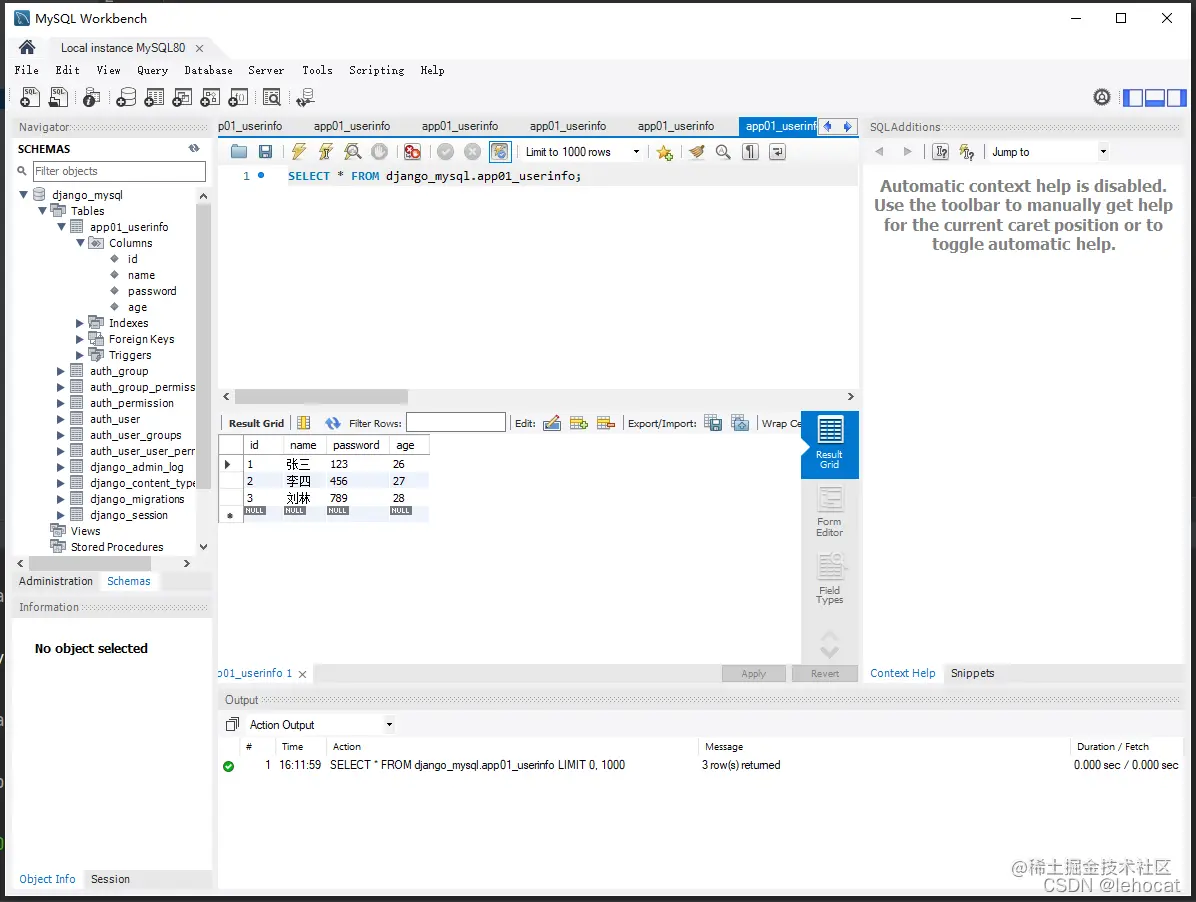The width and height of the screenshot is (1196, 902).
Task: Rollback transaction X icon
Action: 473,152
